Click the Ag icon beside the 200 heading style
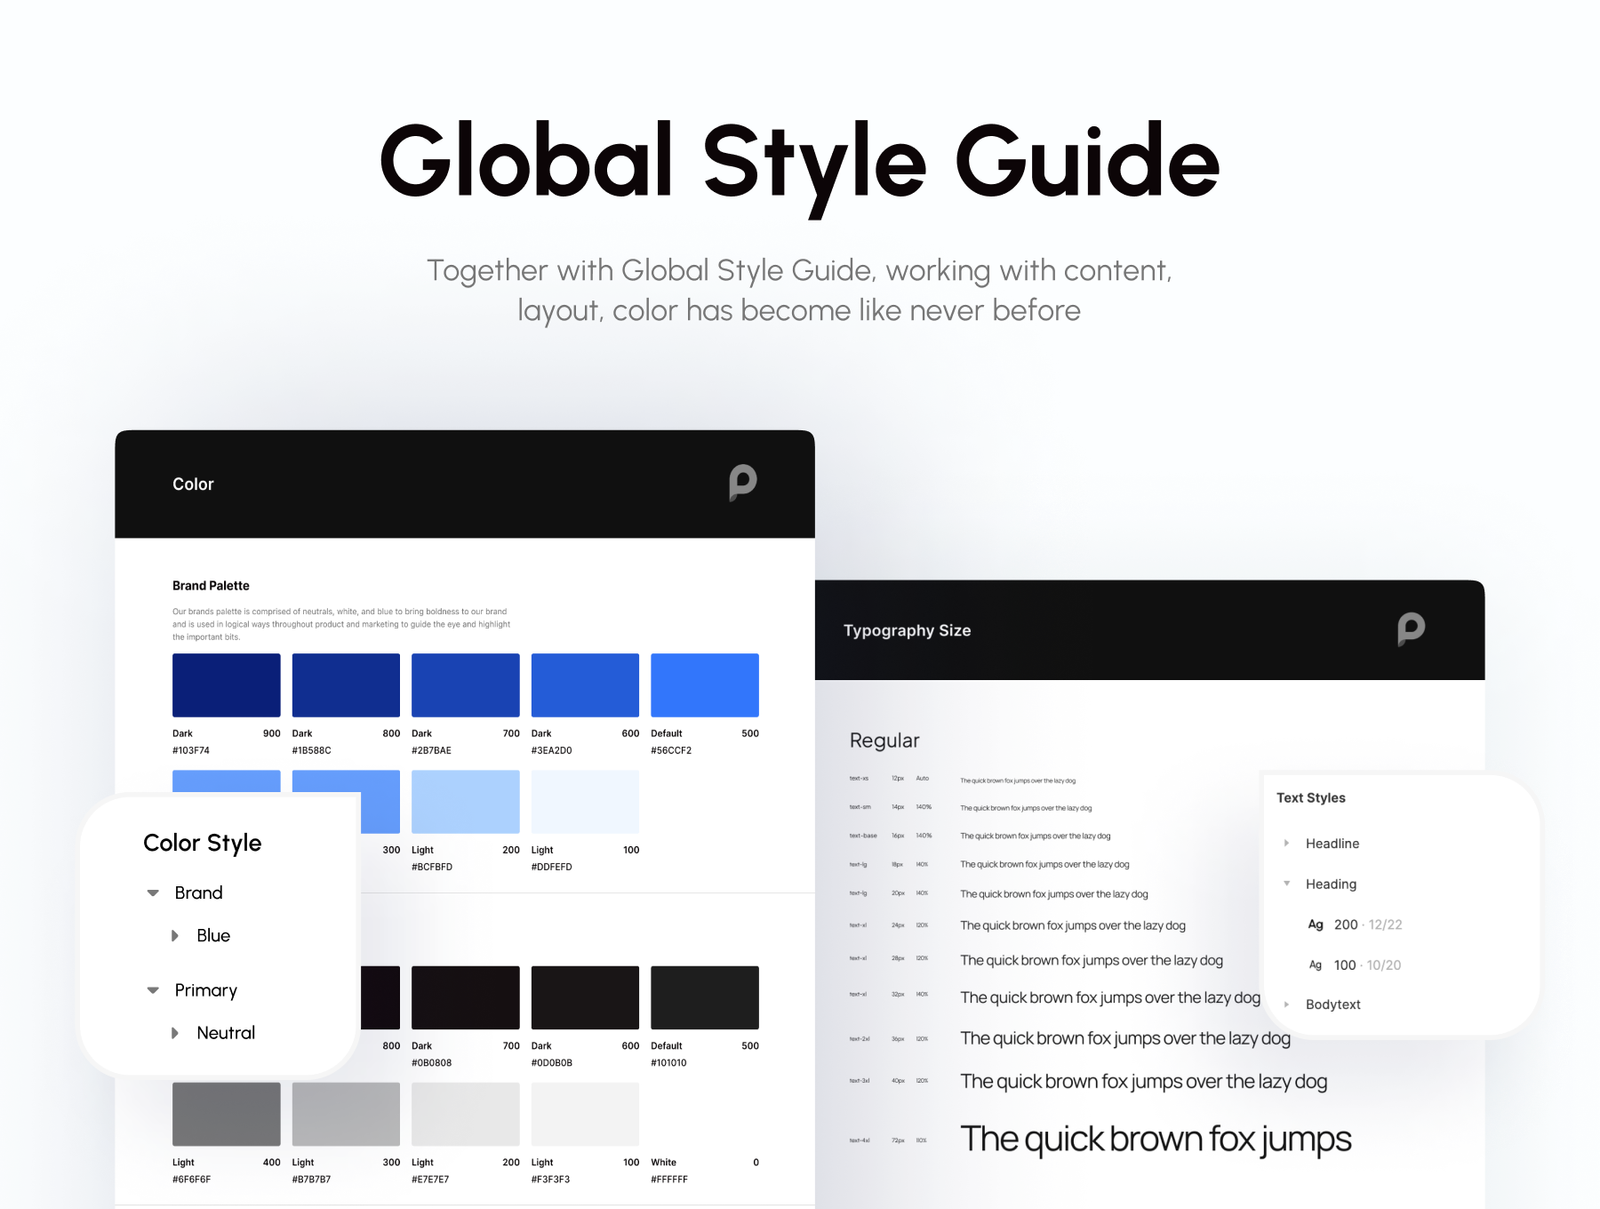The image size is (1600, 1209). (1316, 925)
